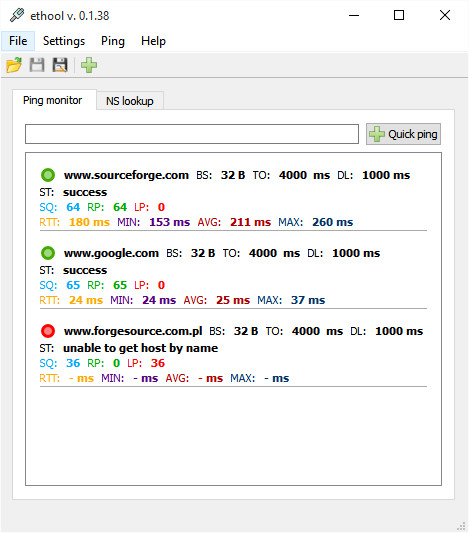Image resolution: width=469 pixels, height=533 pixels.
Task: Close the ethool window
Action: [445, 15]
